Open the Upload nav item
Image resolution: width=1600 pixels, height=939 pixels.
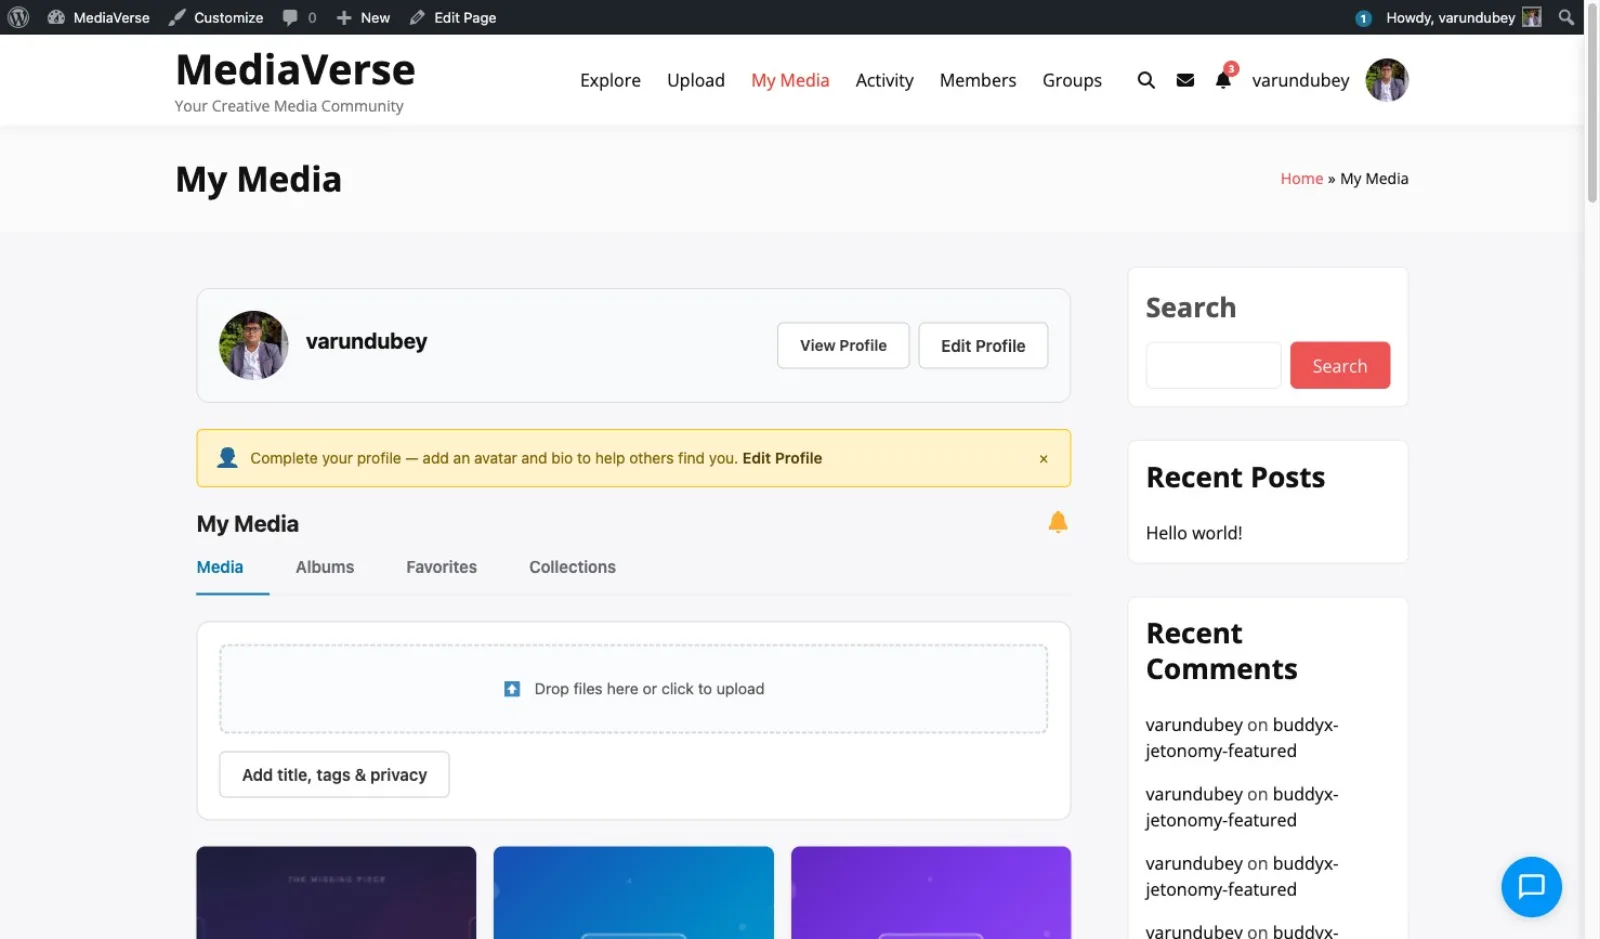[x=696, y=80]
